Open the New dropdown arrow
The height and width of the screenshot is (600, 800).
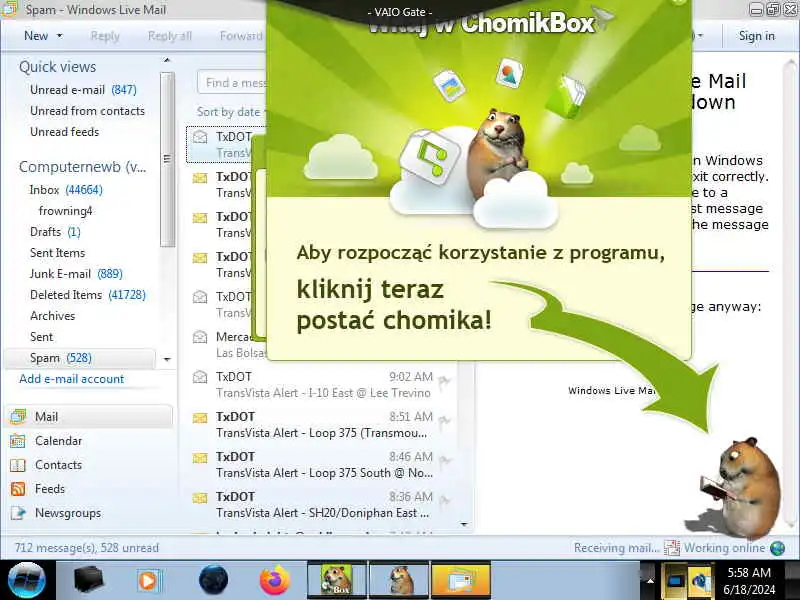pos(60,36)
